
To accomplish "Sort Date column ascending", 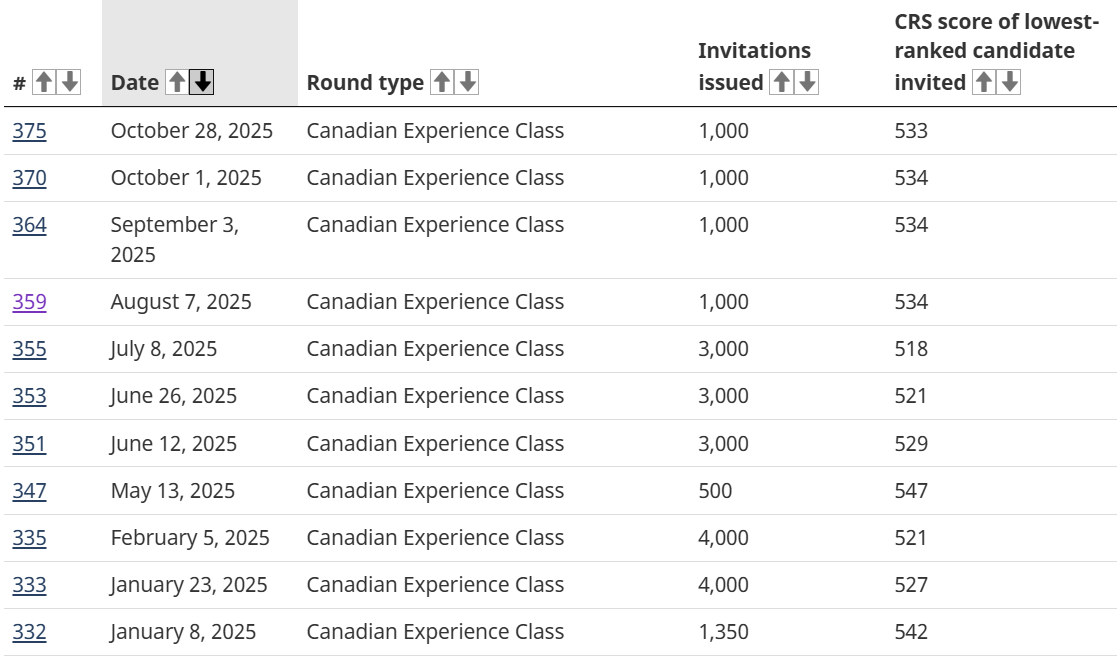I will tap(176, 82).
